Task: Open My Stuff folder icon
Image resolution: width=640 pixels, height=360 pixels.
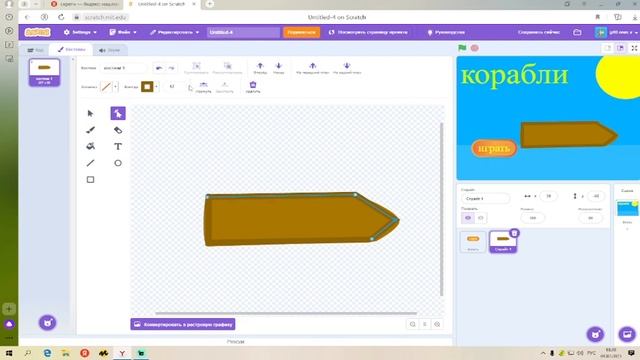Action: pyautogui.click(x=577, y=32)
